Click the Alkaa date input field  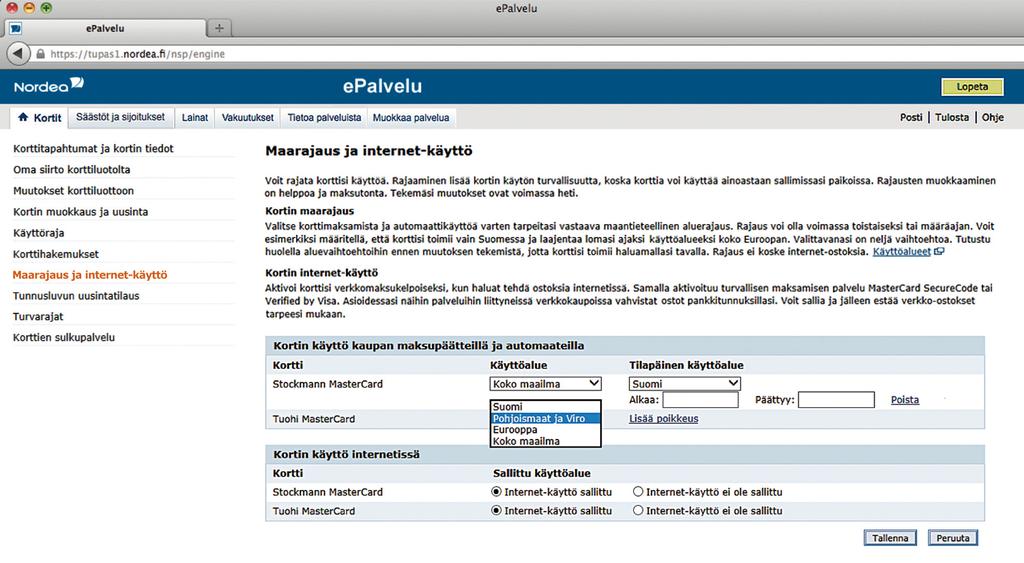click(701, 400)
